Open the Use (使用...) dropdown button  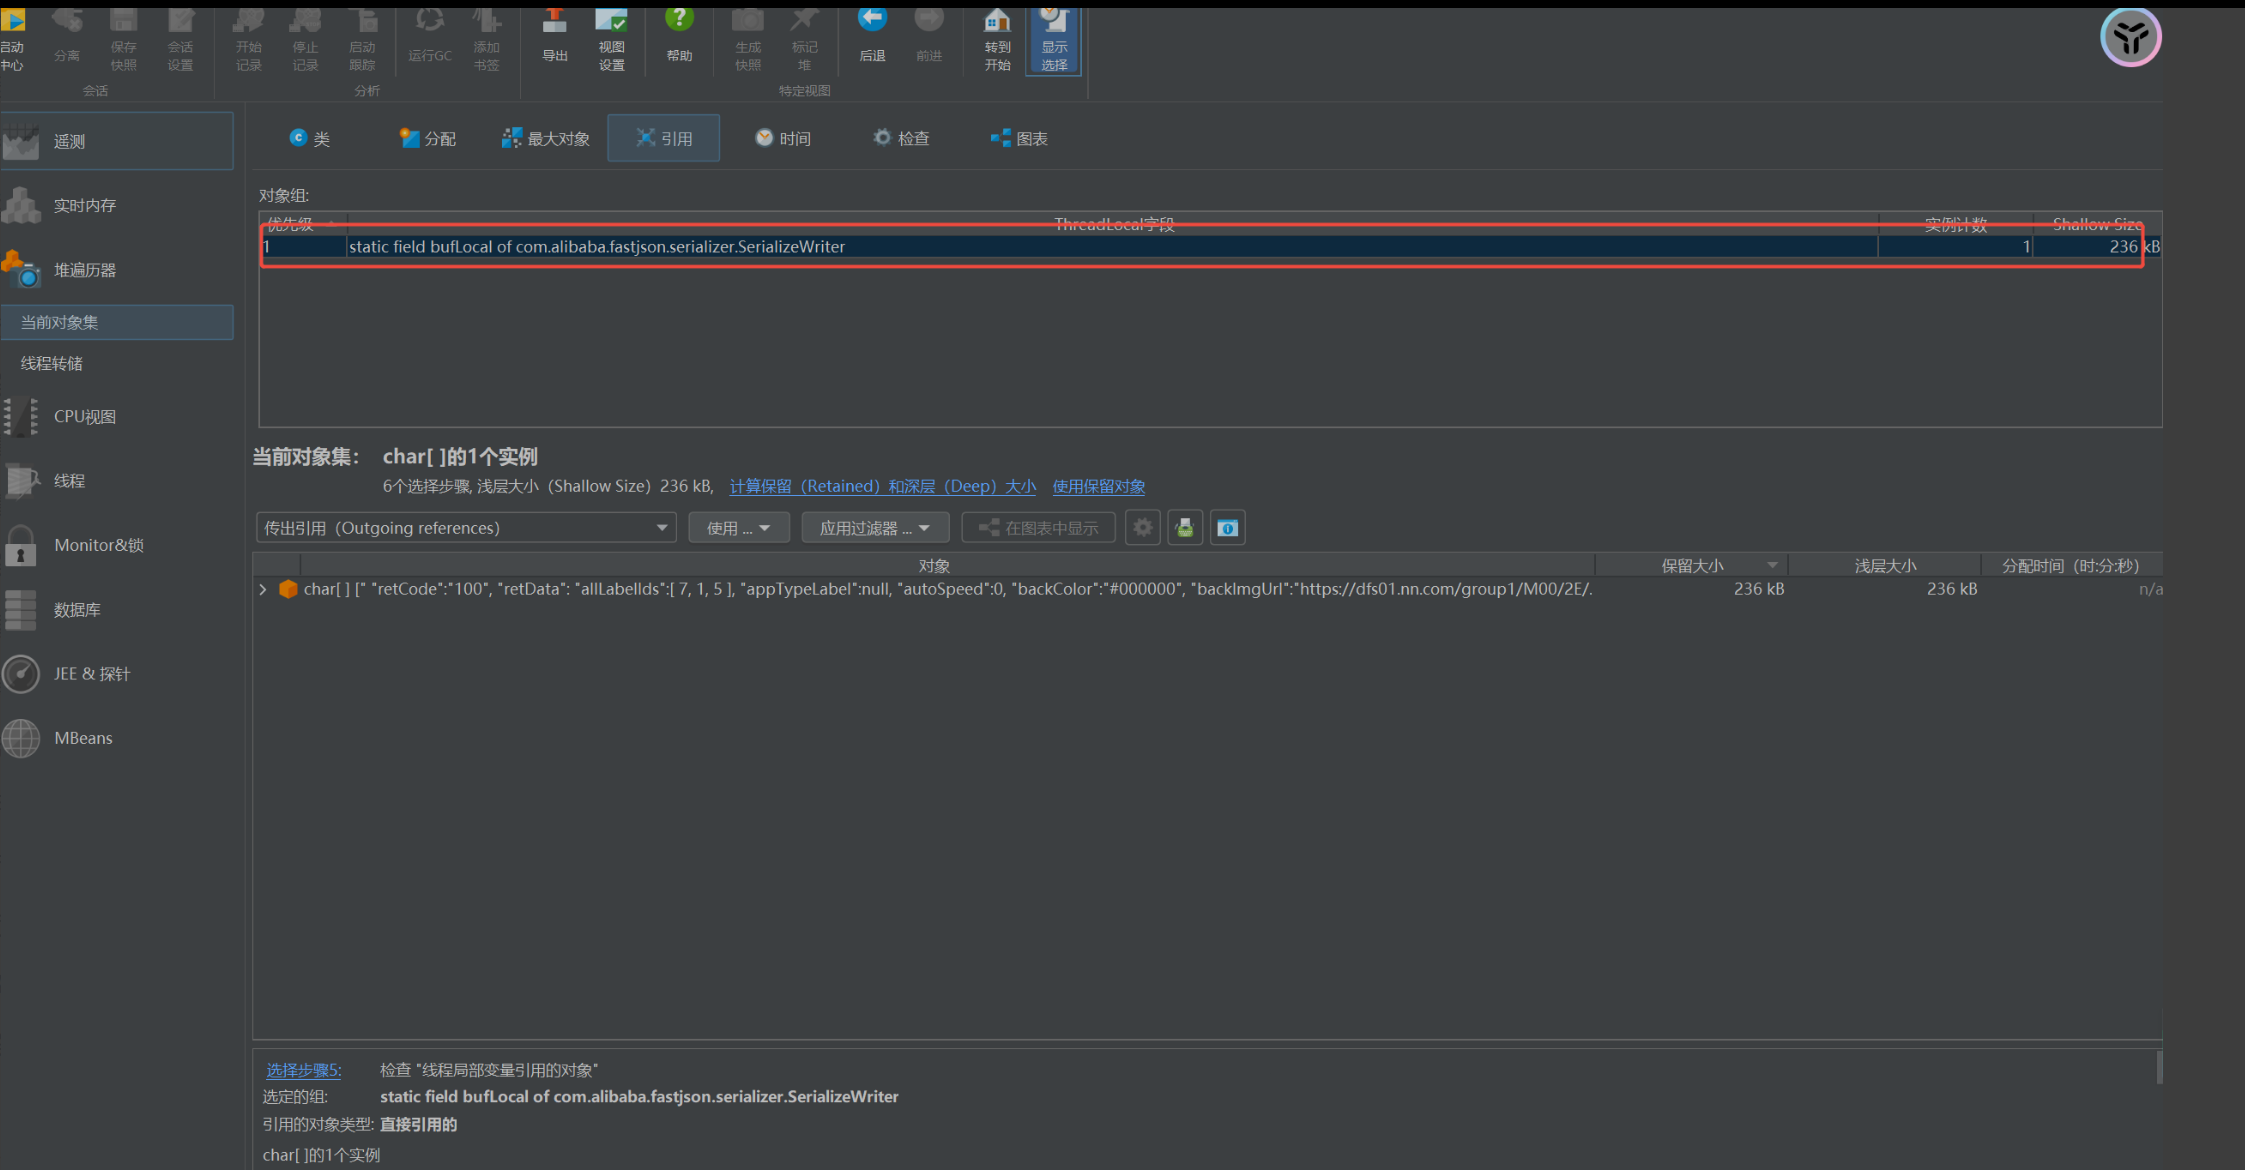(x=738, y=528)
